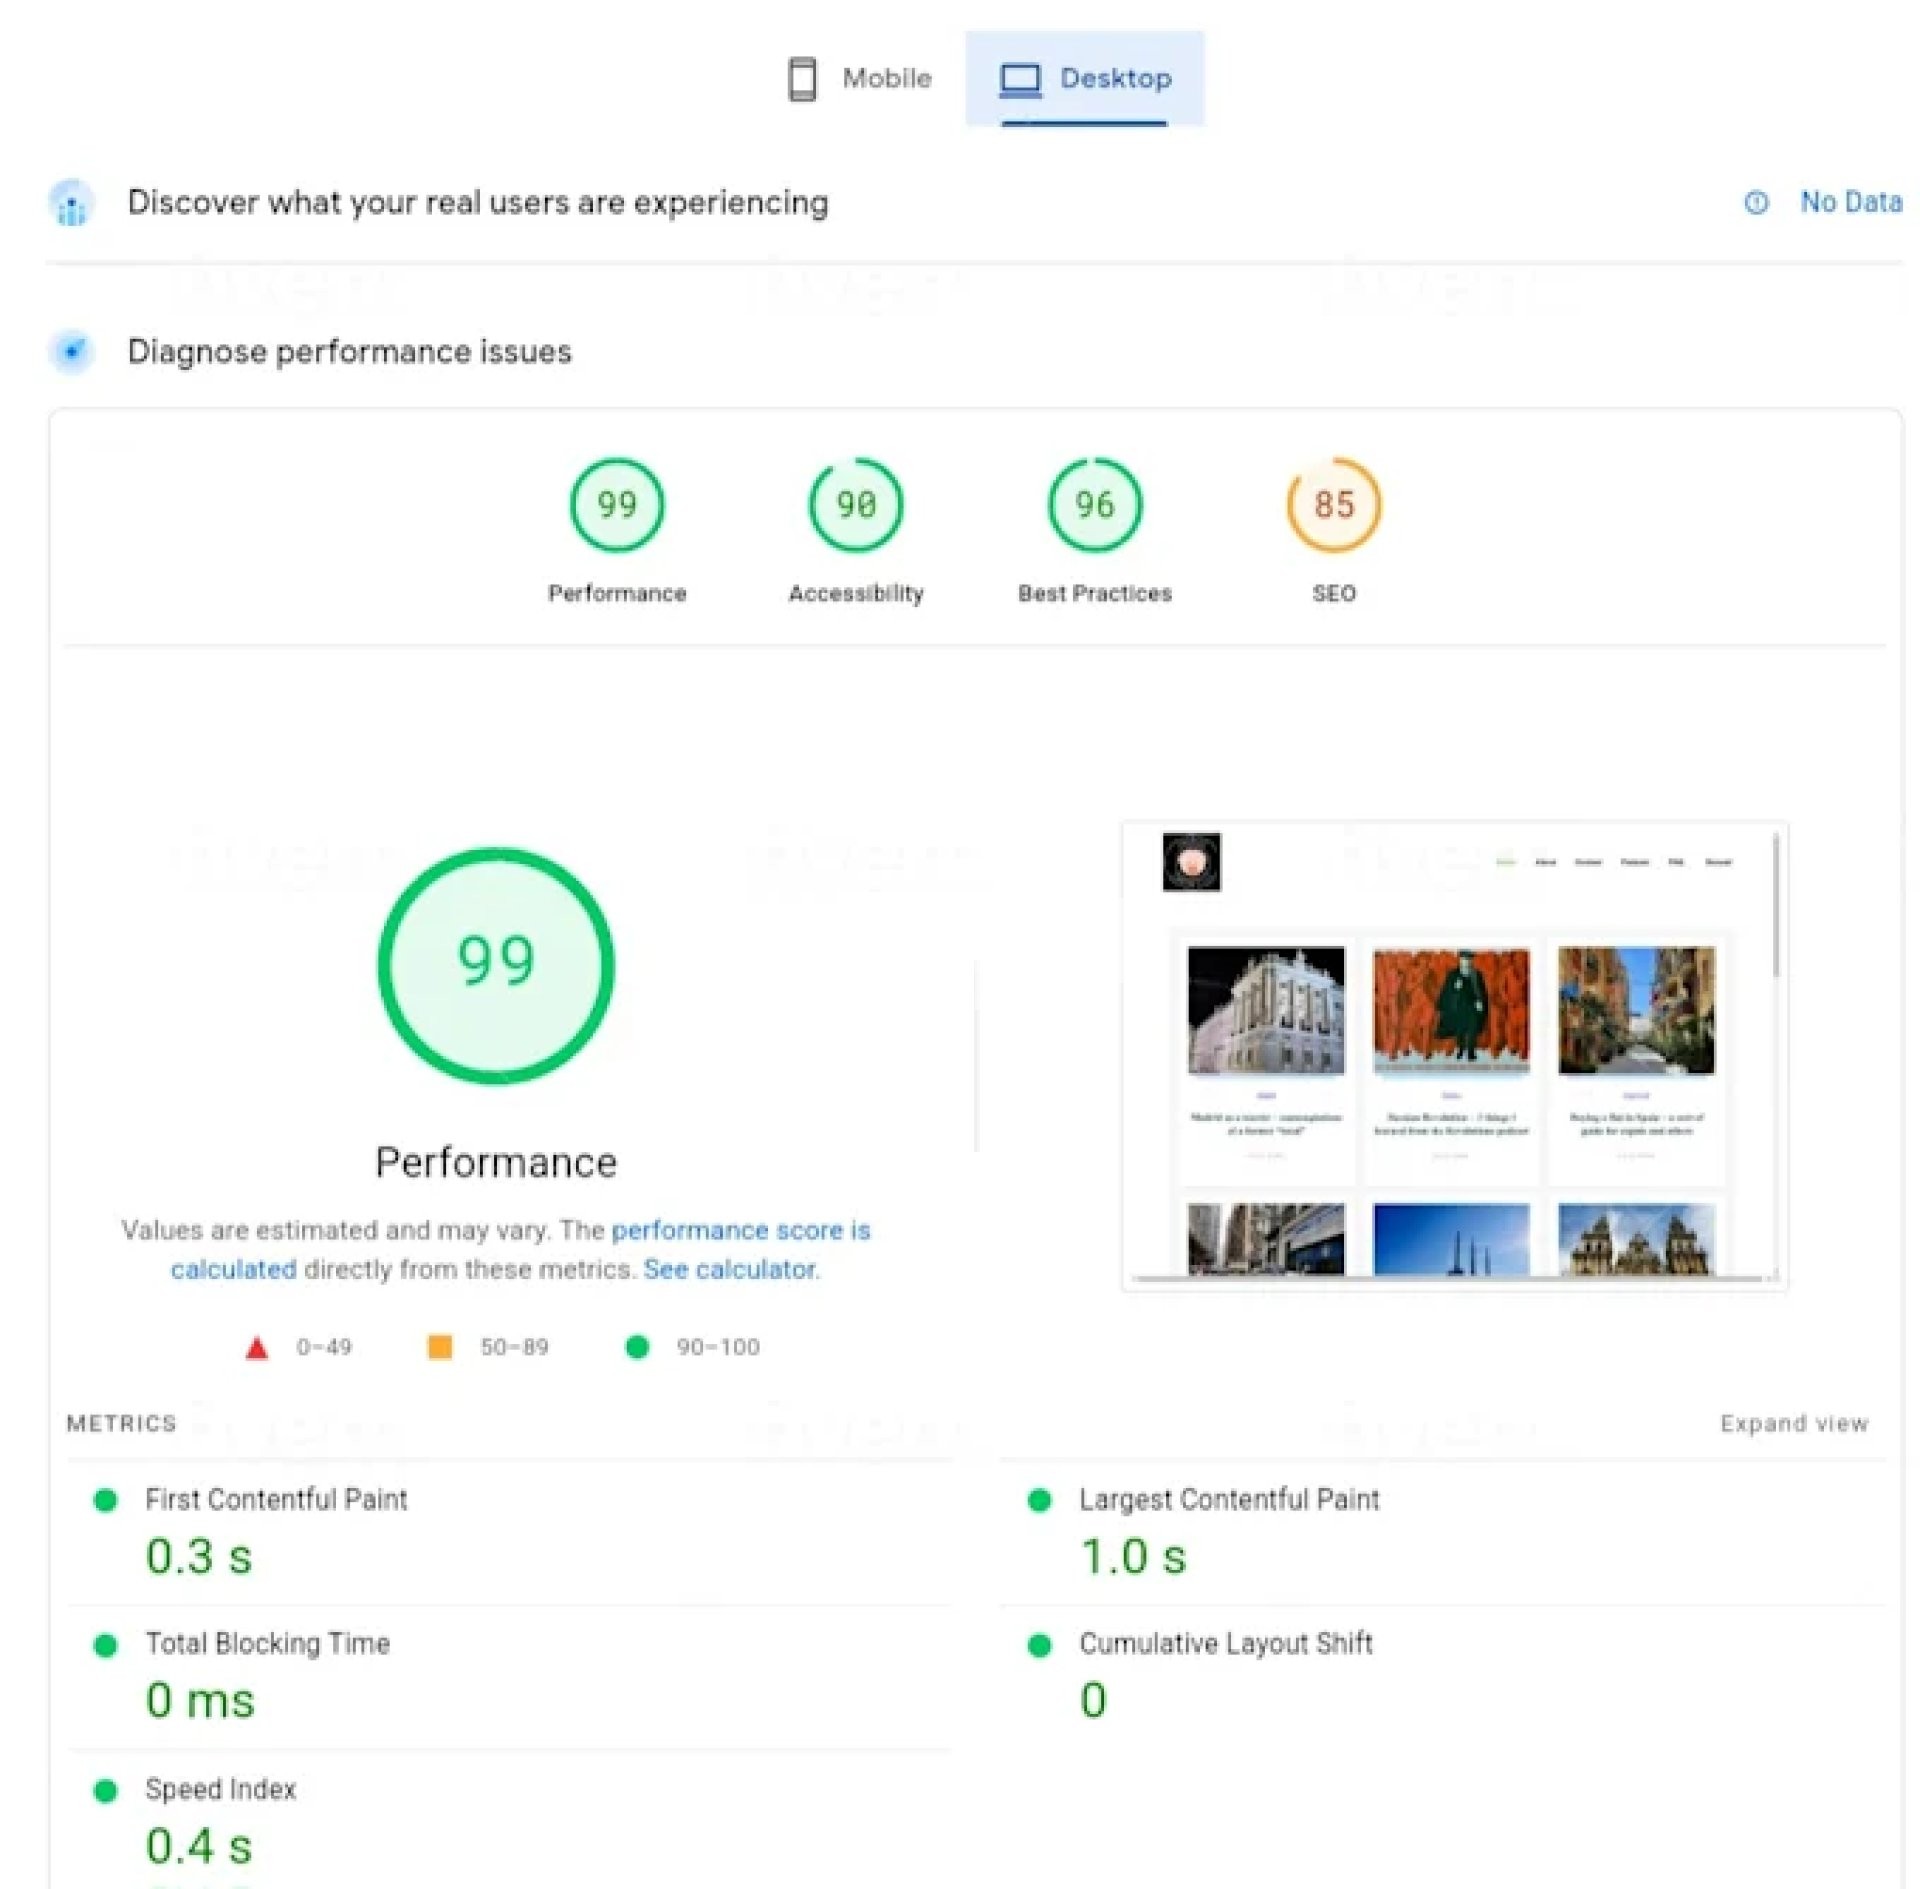Viewport: 1920px width, 1889px height.
Task: Click the real users chart icon
Action: pyautogui.click(x=72, y=203)
